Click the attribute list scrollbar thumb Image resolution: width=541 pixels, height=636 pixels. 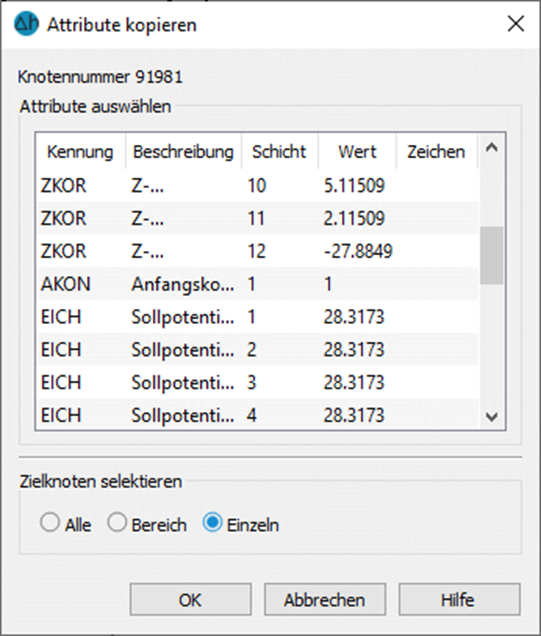(492, 255)
